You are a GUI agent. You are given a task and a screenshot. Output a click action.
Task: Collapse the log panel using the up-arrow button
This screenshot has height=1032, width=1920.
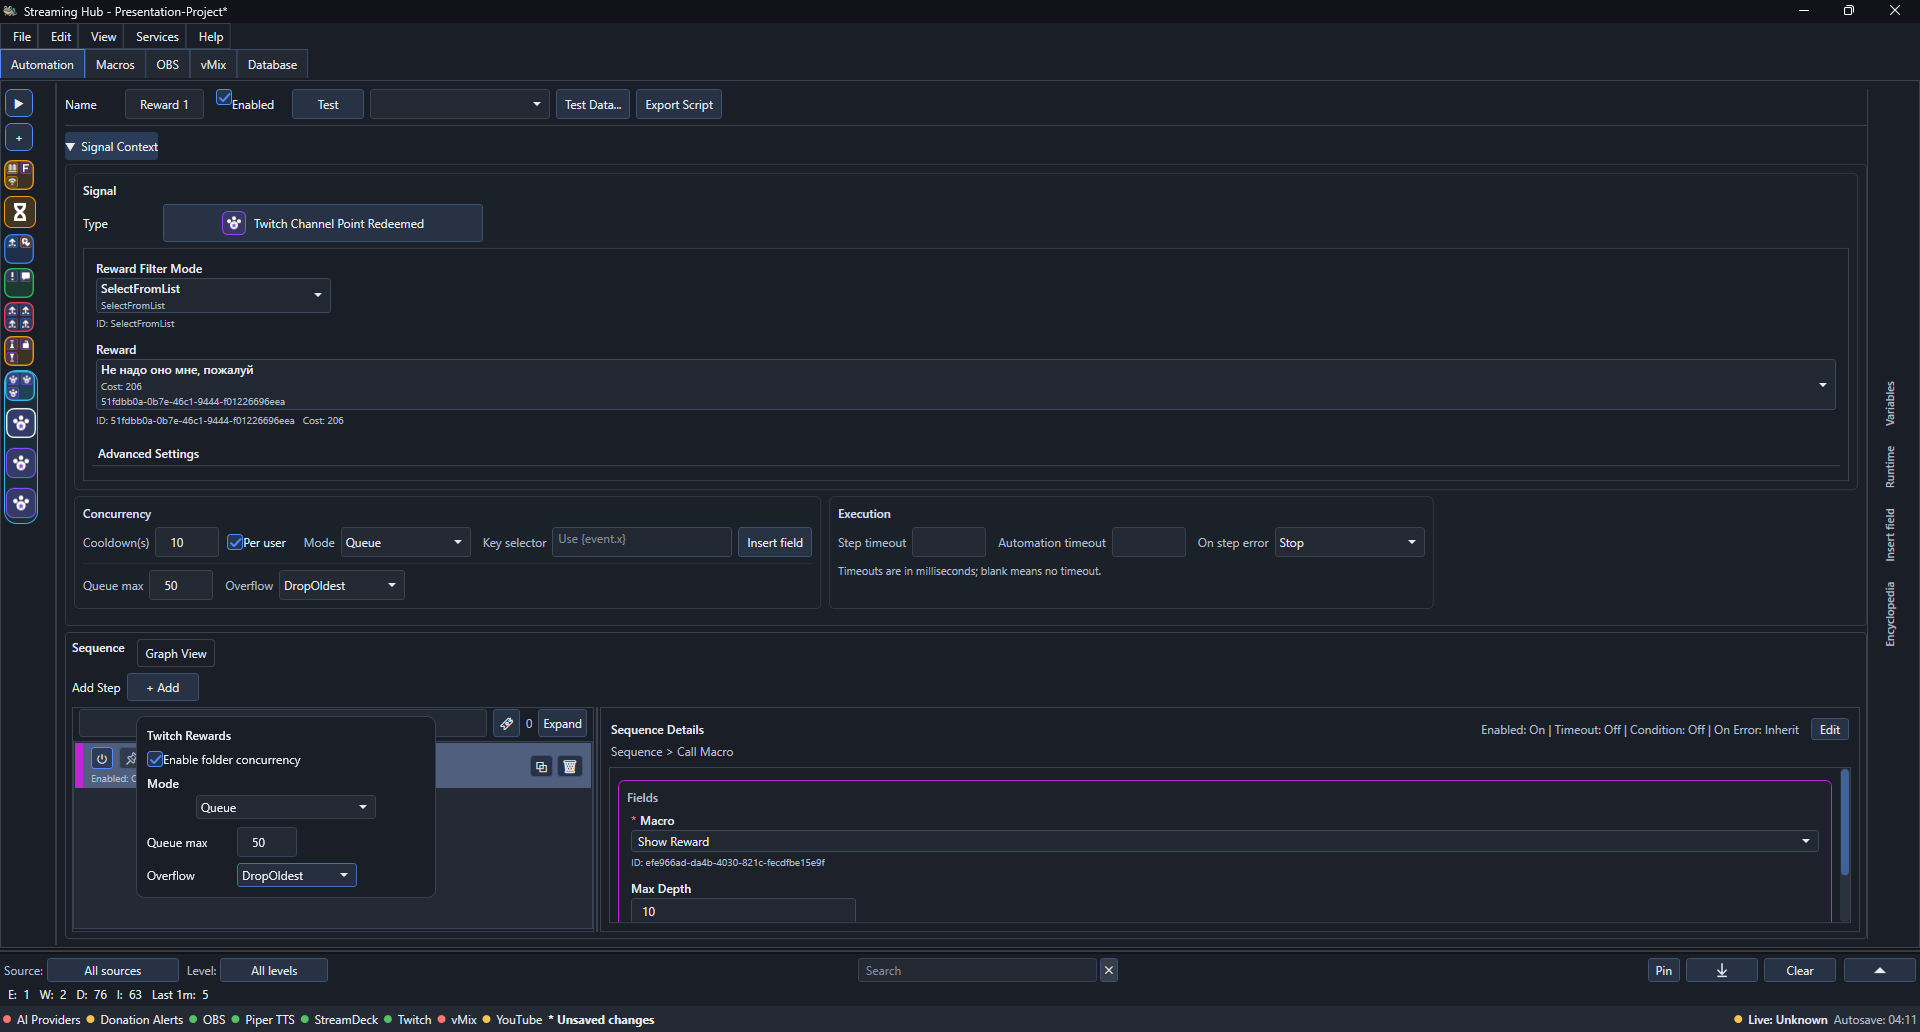(x=1880, y=970)
